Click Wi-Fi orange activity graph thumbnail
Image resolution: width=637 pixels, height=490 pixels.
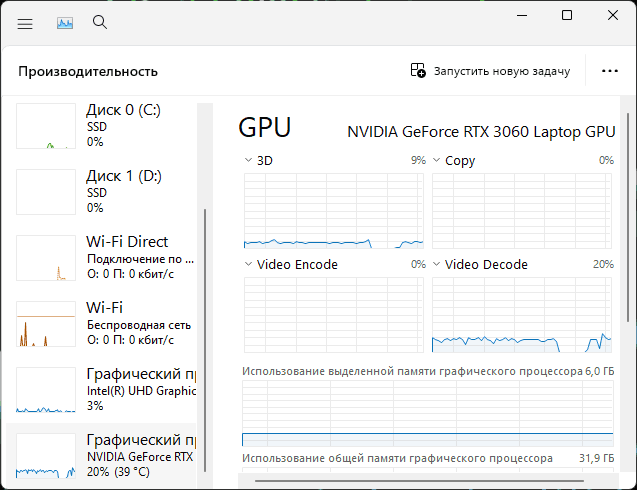pyautogui.click(x=46, y=323)
